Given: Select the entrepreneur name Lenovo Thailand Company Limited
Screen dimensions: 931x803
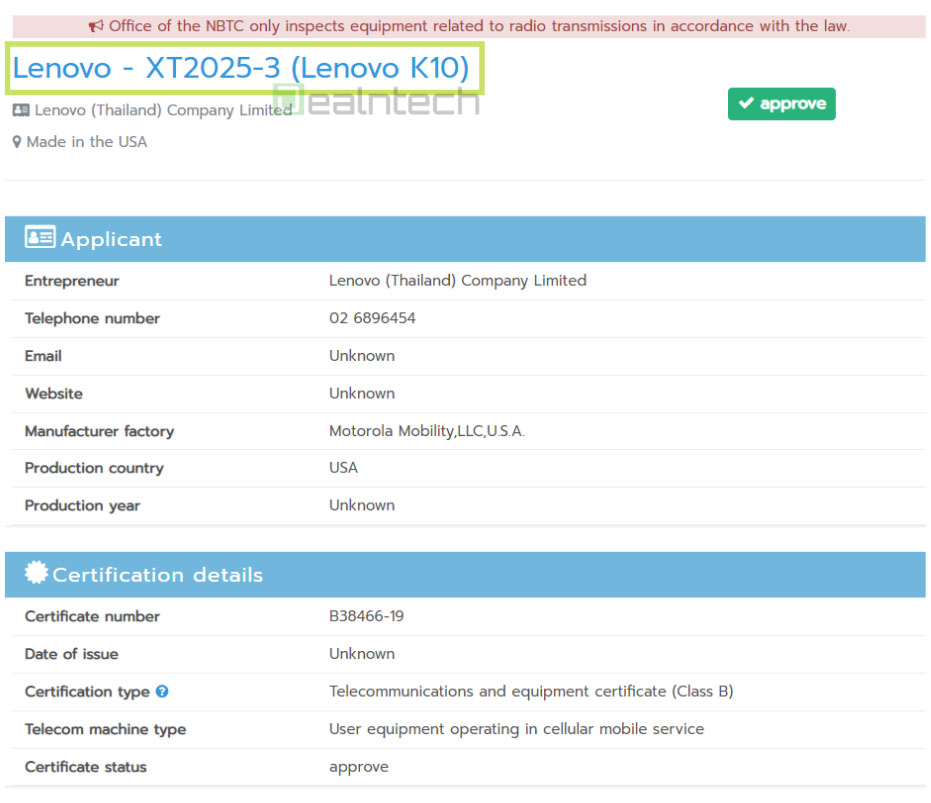Looking at the screenshot, I should click(x=457, y=281).
